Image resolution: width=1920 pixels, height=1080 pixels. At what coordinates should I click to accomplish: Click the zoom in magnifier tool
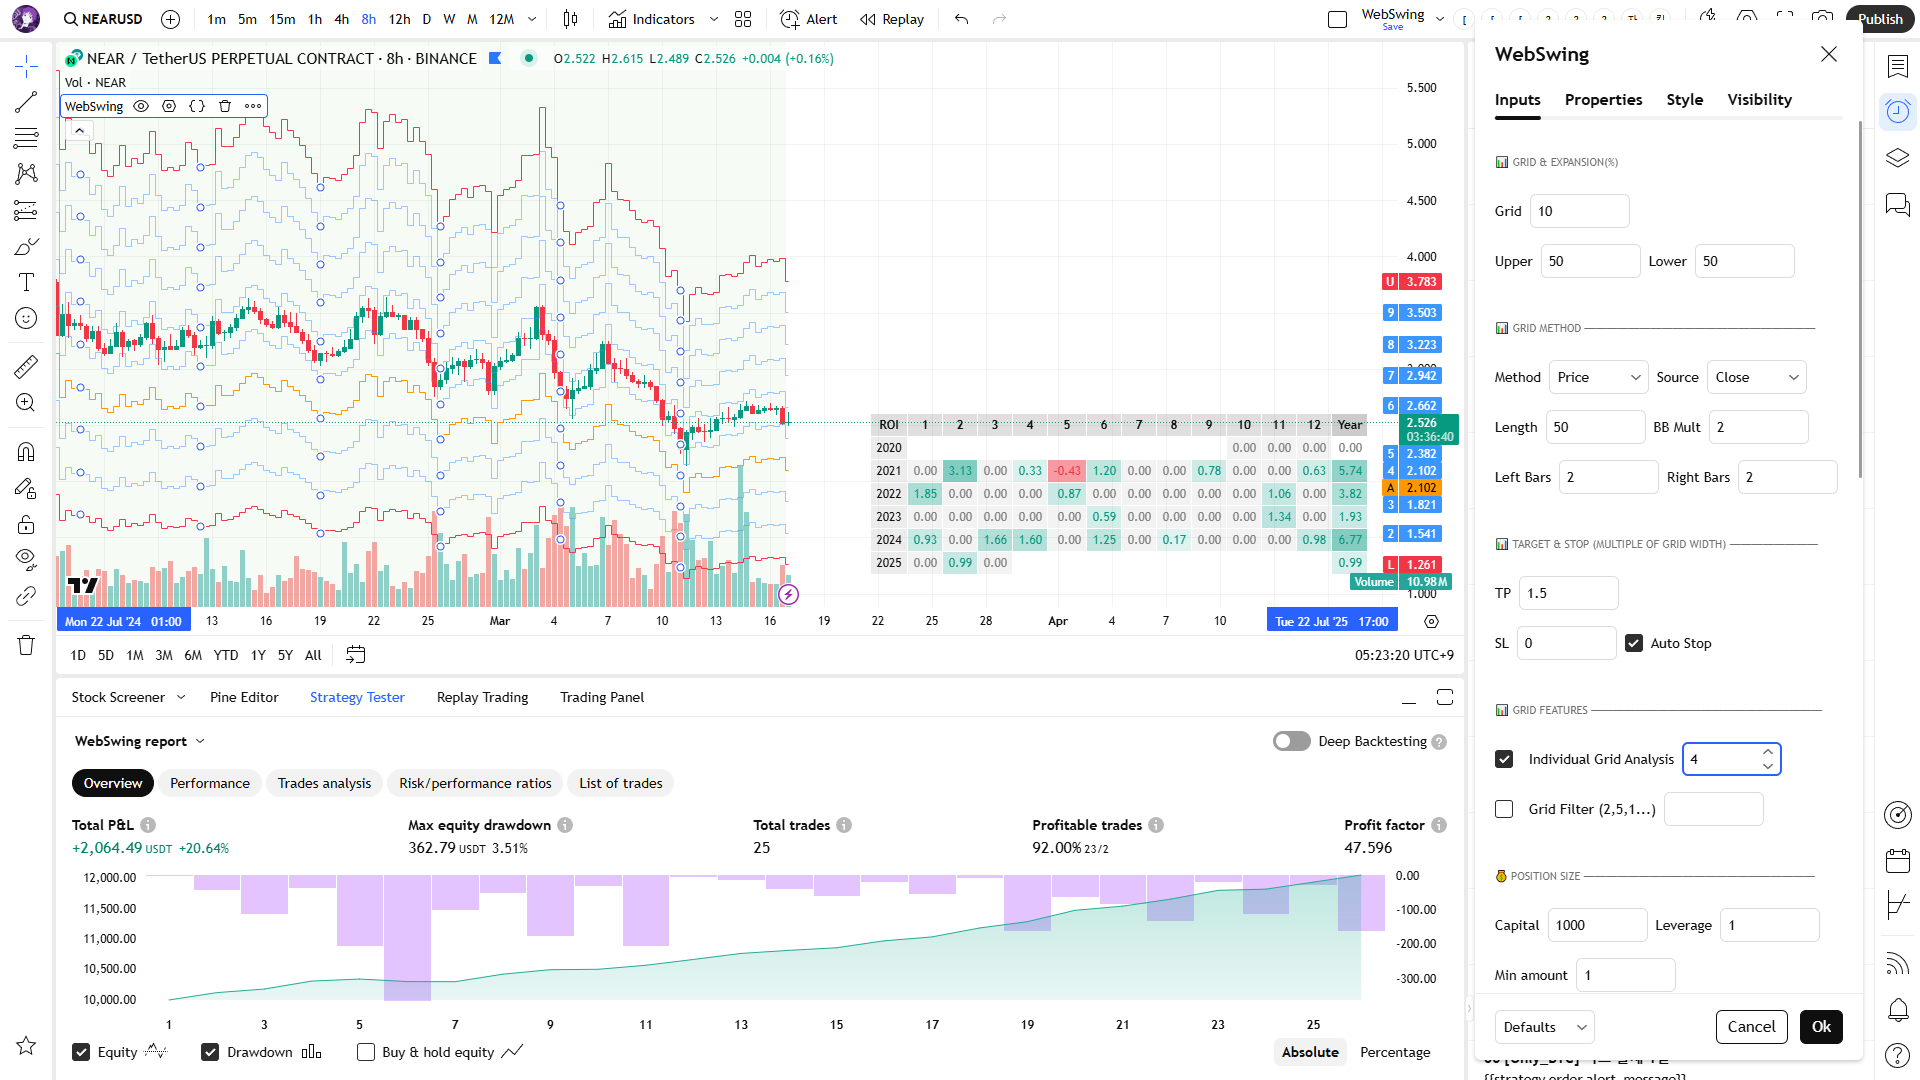click(26, 403)
